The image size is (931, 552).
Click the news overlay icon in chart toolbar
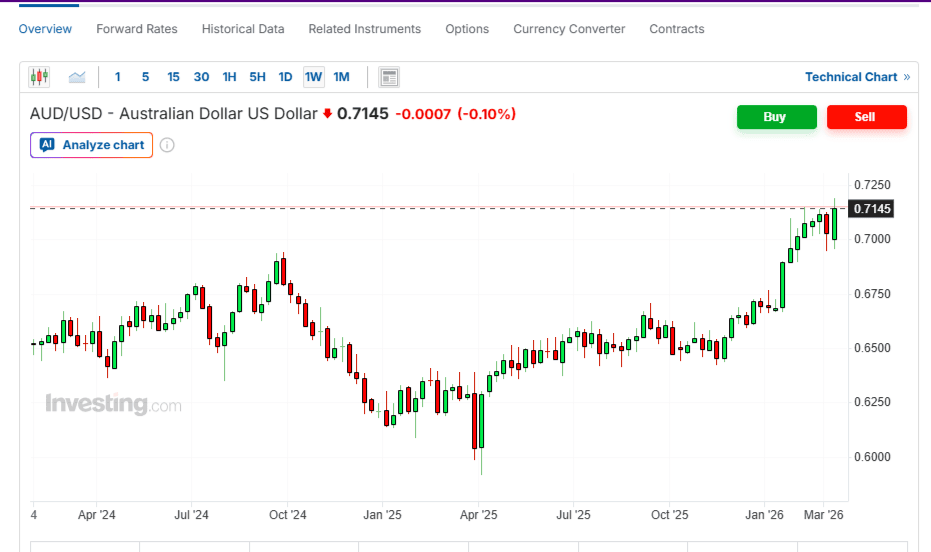[389, 77]
